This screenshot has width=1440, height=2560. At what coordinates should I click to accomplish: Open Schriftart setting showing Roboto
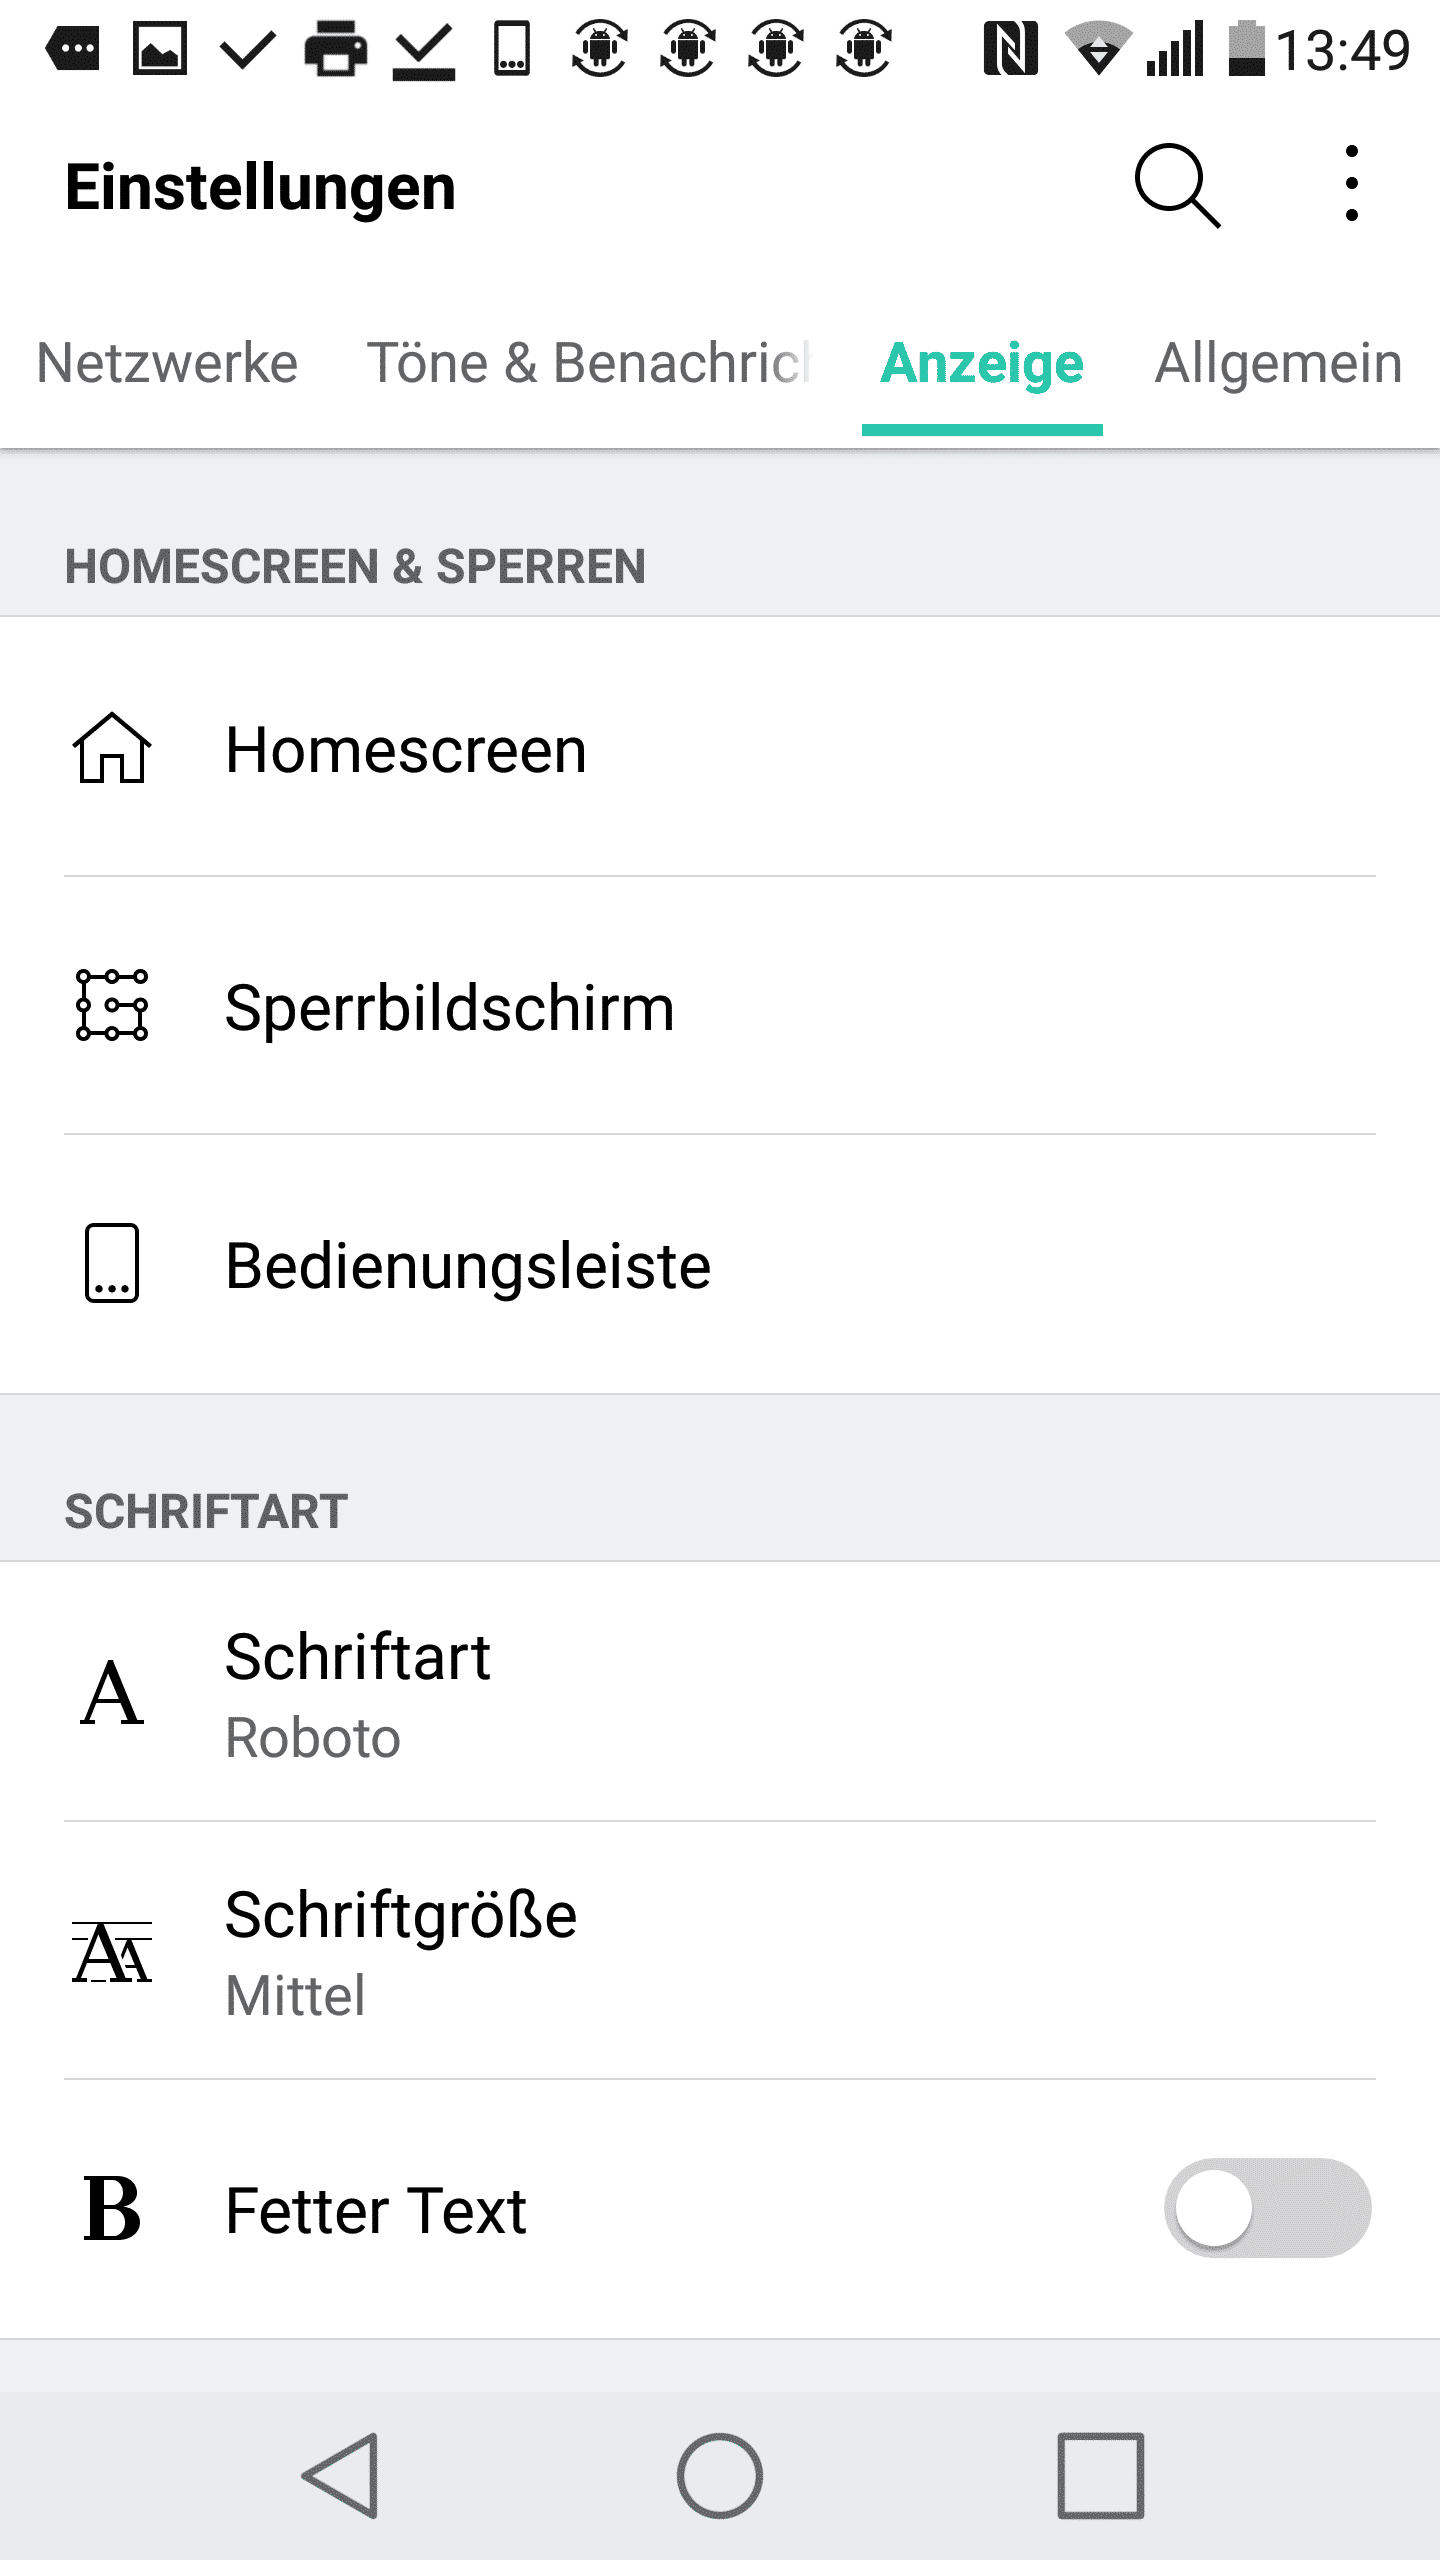[720, 1693]
